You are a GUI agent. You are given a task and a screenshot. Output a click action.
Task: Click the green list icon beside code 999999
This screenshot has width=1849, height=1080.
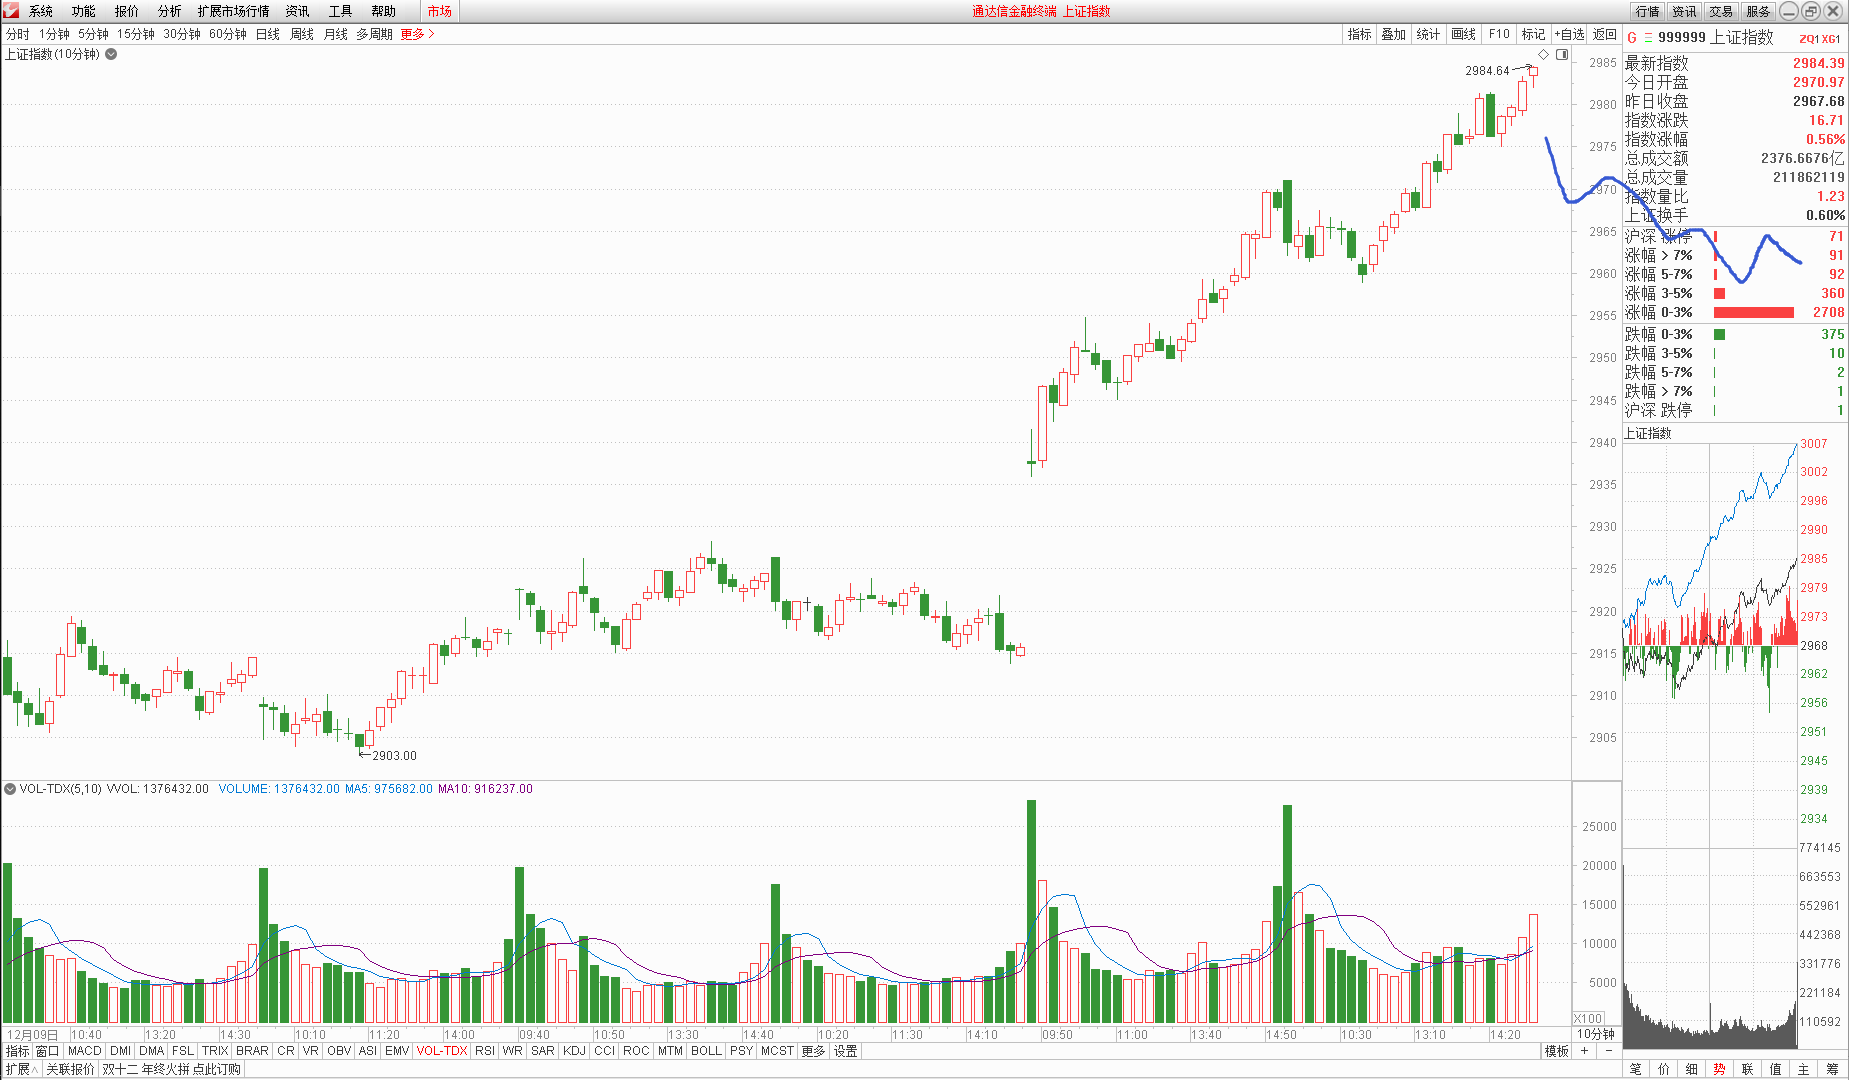pos(1648,38)
